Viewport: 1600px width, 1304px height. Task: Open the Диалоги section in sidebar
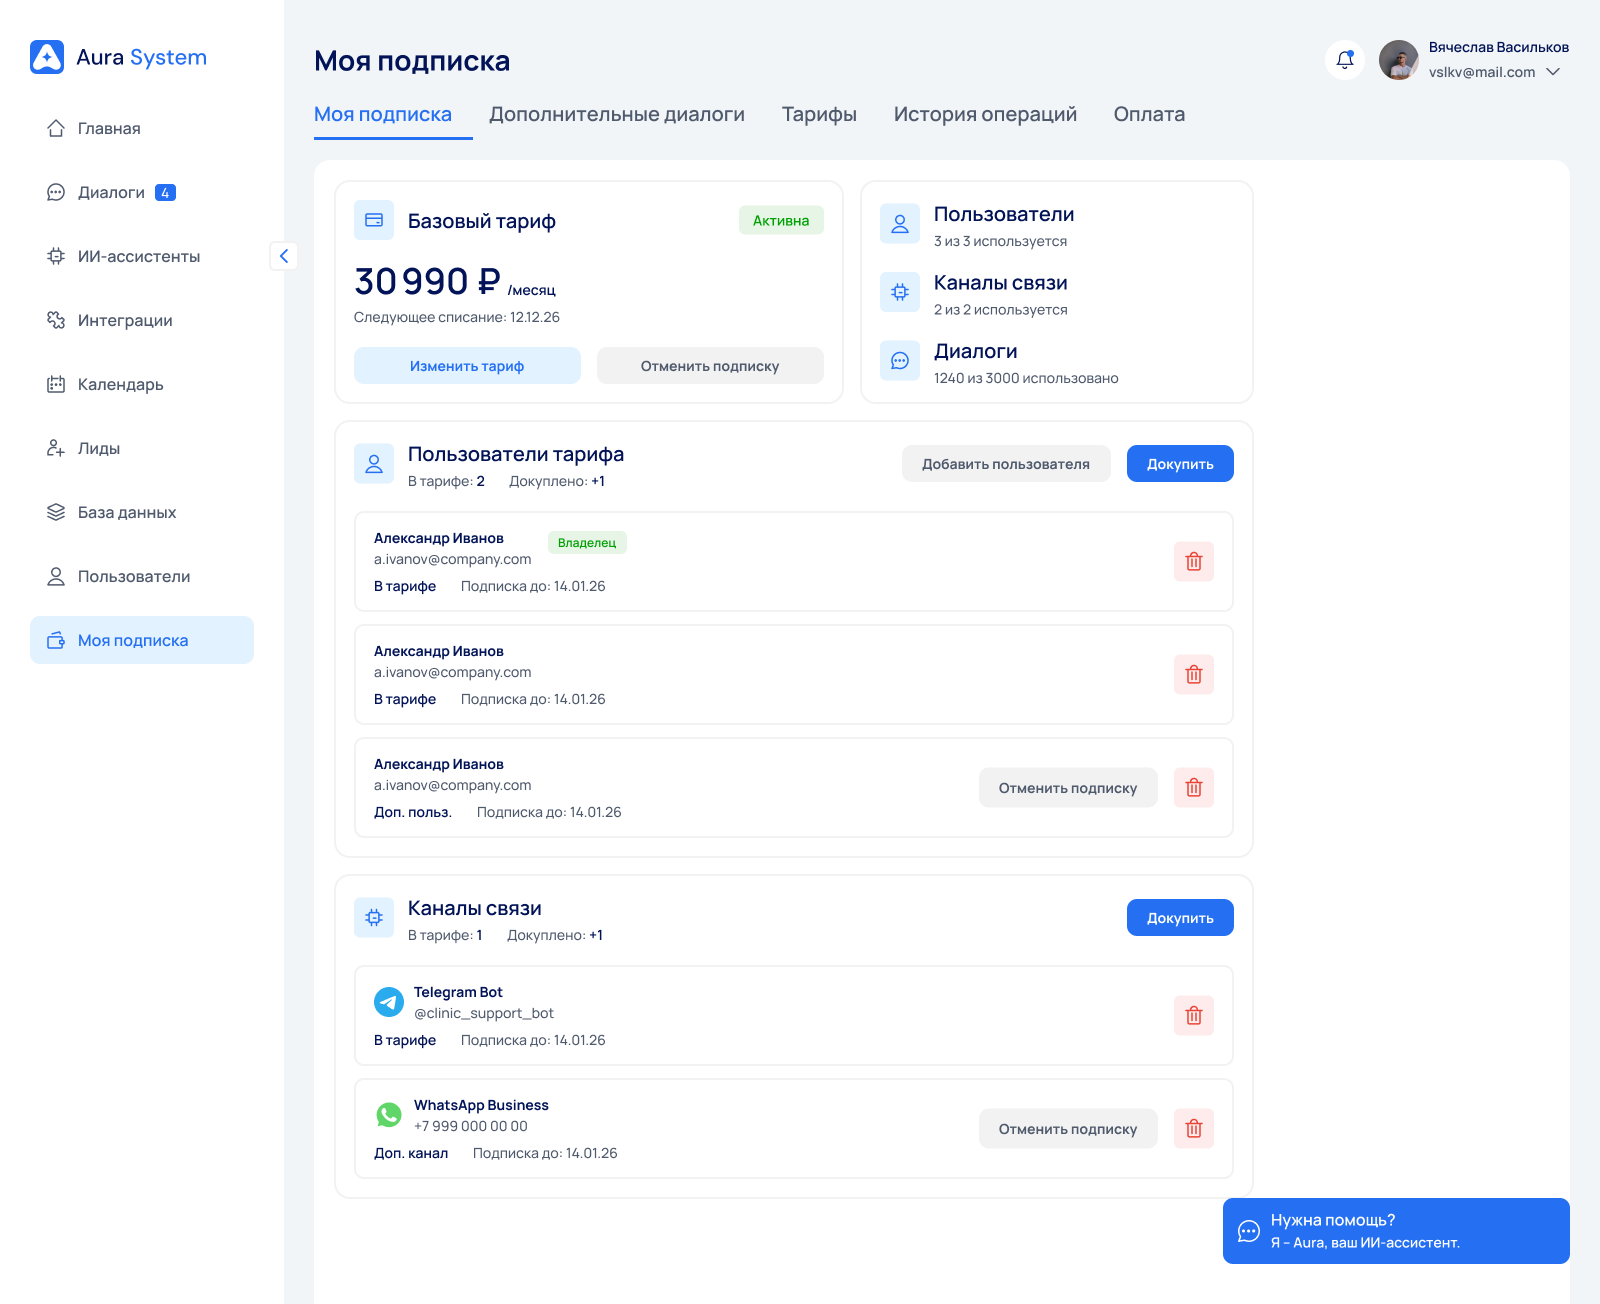(x=111, y=193)
